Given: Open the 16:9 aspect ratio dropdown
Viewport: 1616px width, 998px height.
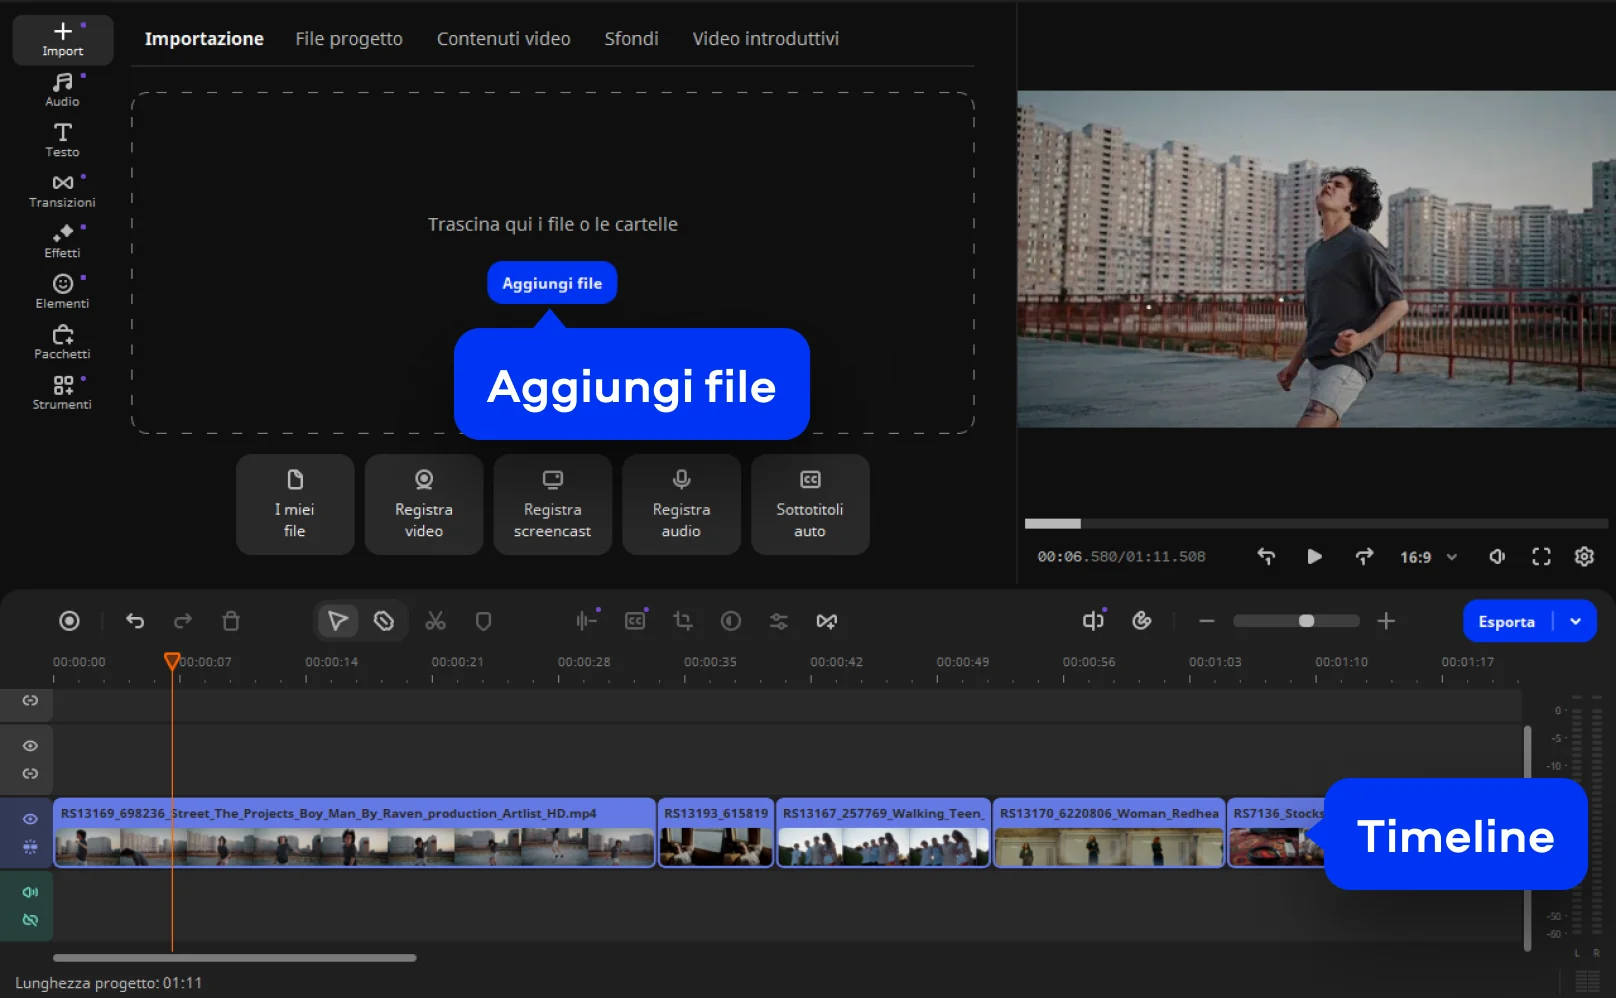Looking at the screenshot, I should tap(1428, 557).
